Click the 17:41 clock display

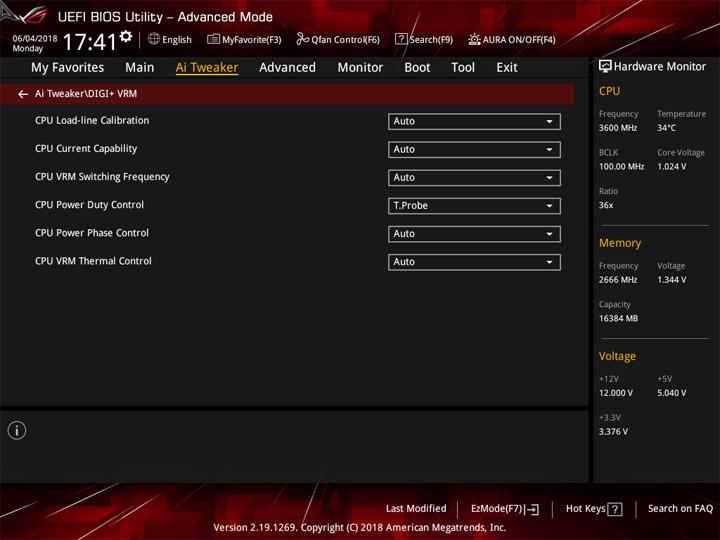(x=90, y=42)
